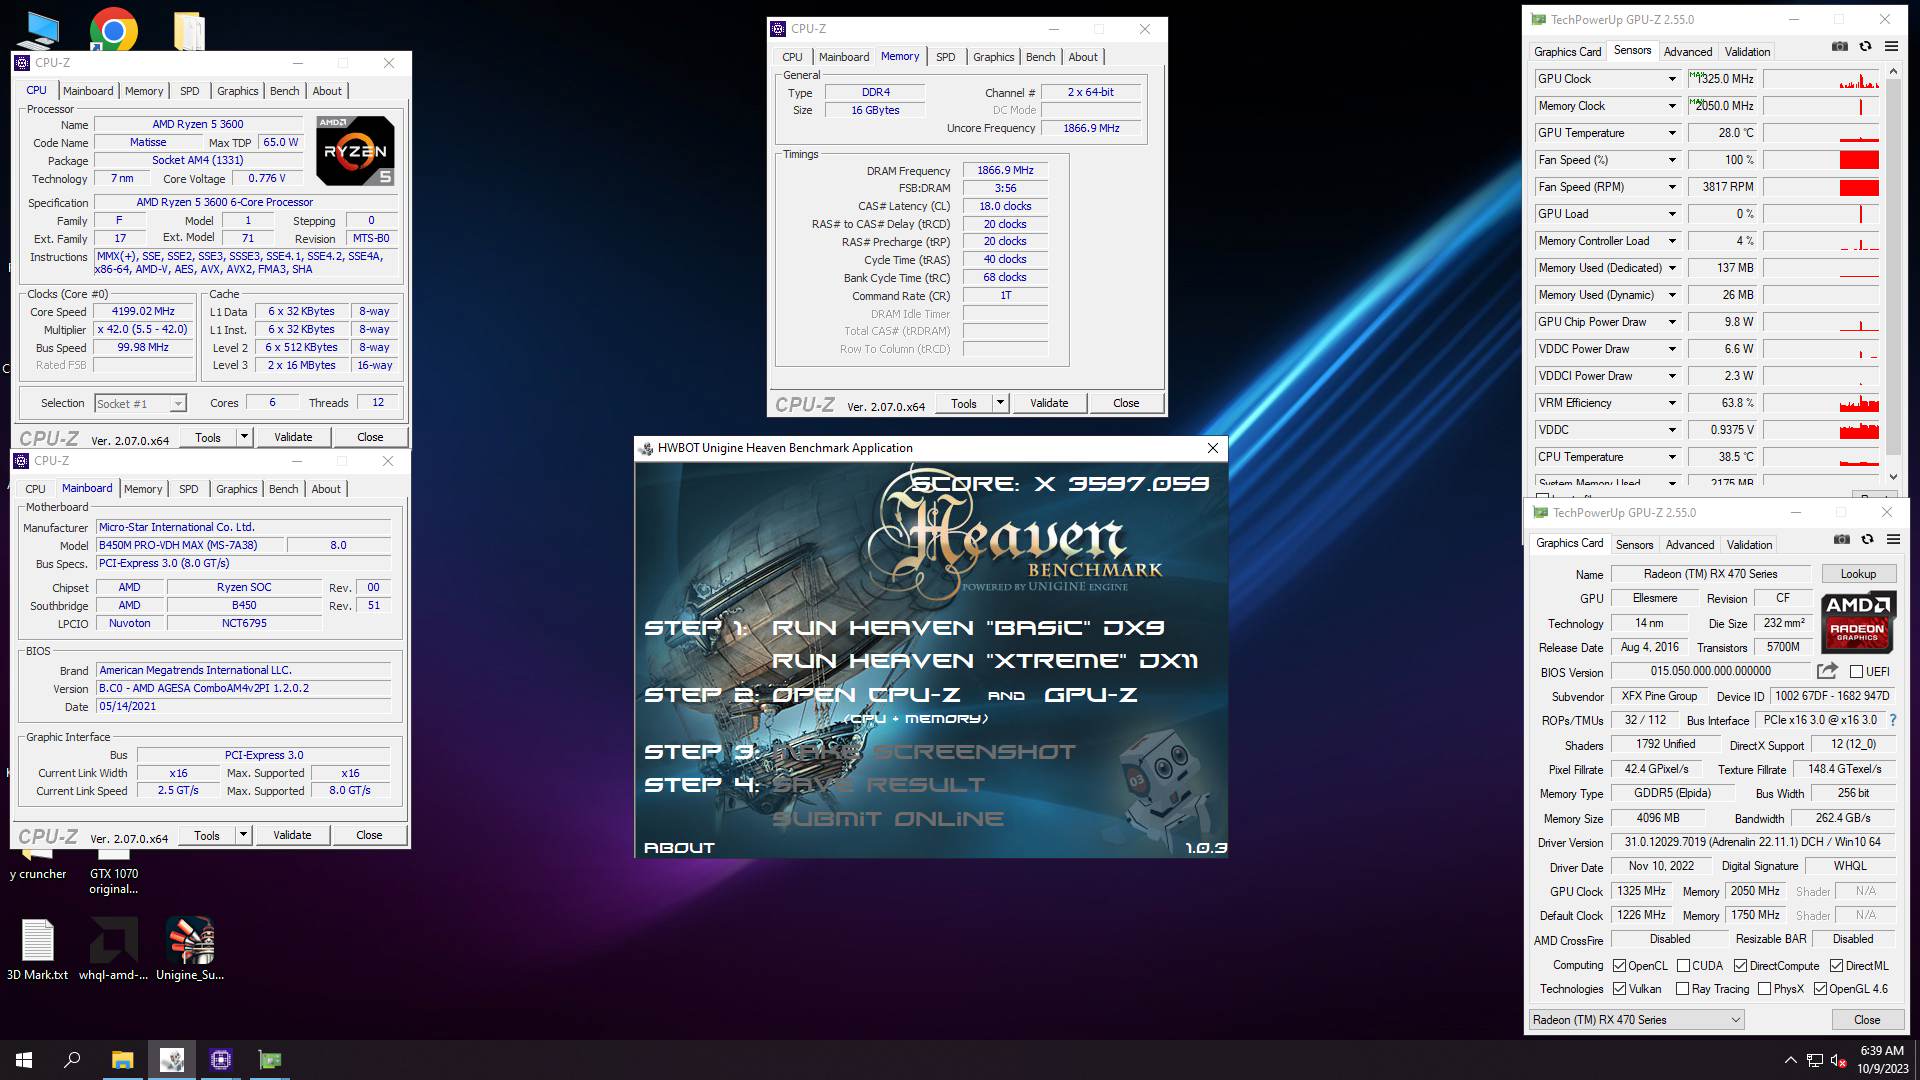Screen dimensions: 1920x1080
Task: Click GPU-Z taskbar icon
Action: [270, 1060]
